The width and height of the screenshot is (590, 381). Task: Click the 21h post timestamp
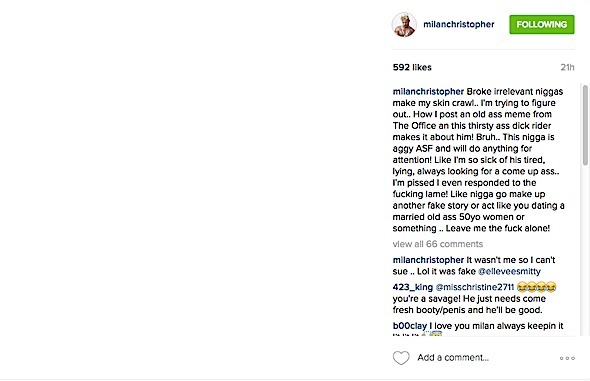pos(567,67)
